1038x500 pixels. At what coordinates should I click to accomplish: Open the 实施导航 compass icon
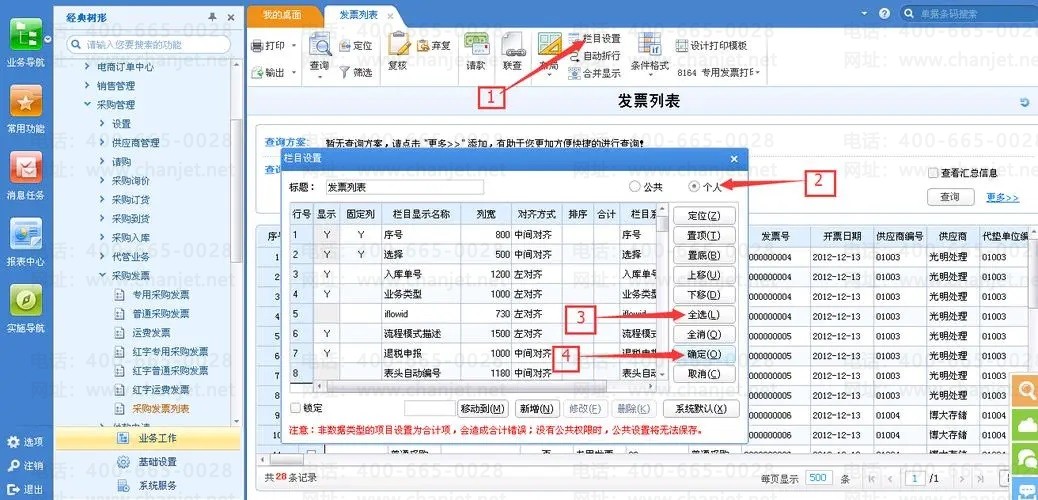click(25, 301)
